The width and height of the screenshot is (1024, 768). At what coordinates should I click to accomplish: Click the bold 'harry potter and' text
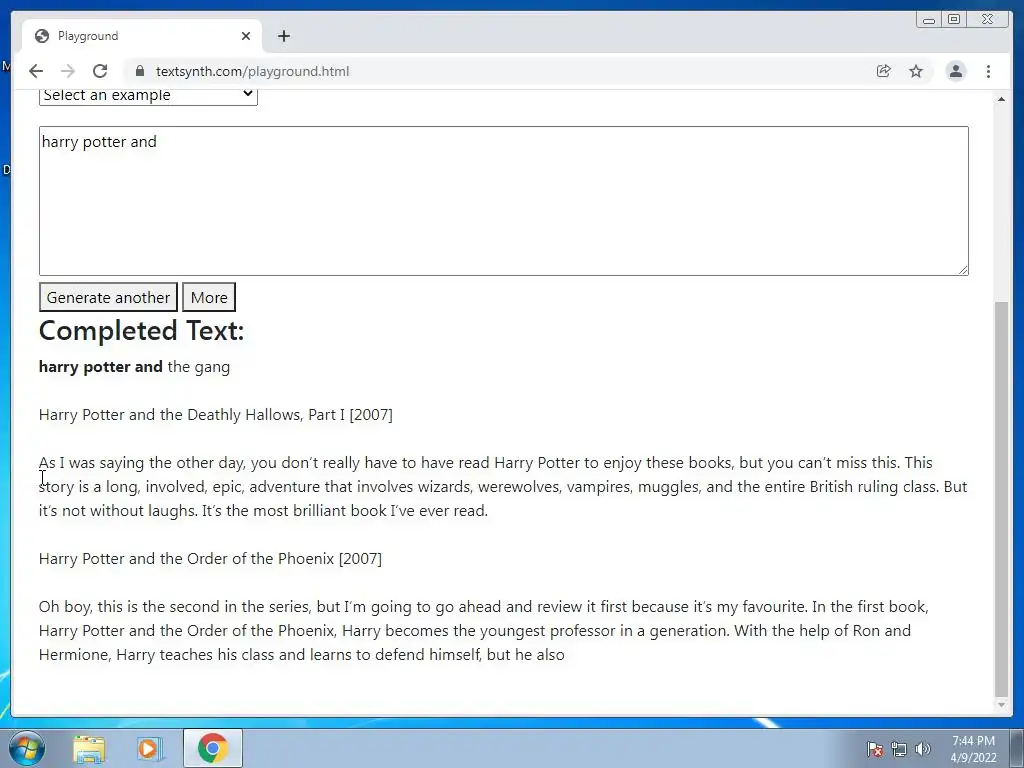pyautogui.click(x=101, y=367)
